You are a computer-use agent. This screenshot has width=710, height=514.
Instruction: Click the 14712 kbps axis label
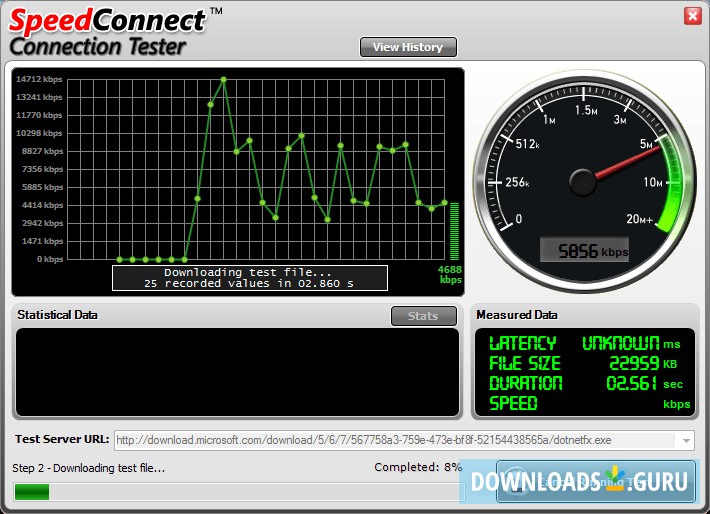(39, 79)
